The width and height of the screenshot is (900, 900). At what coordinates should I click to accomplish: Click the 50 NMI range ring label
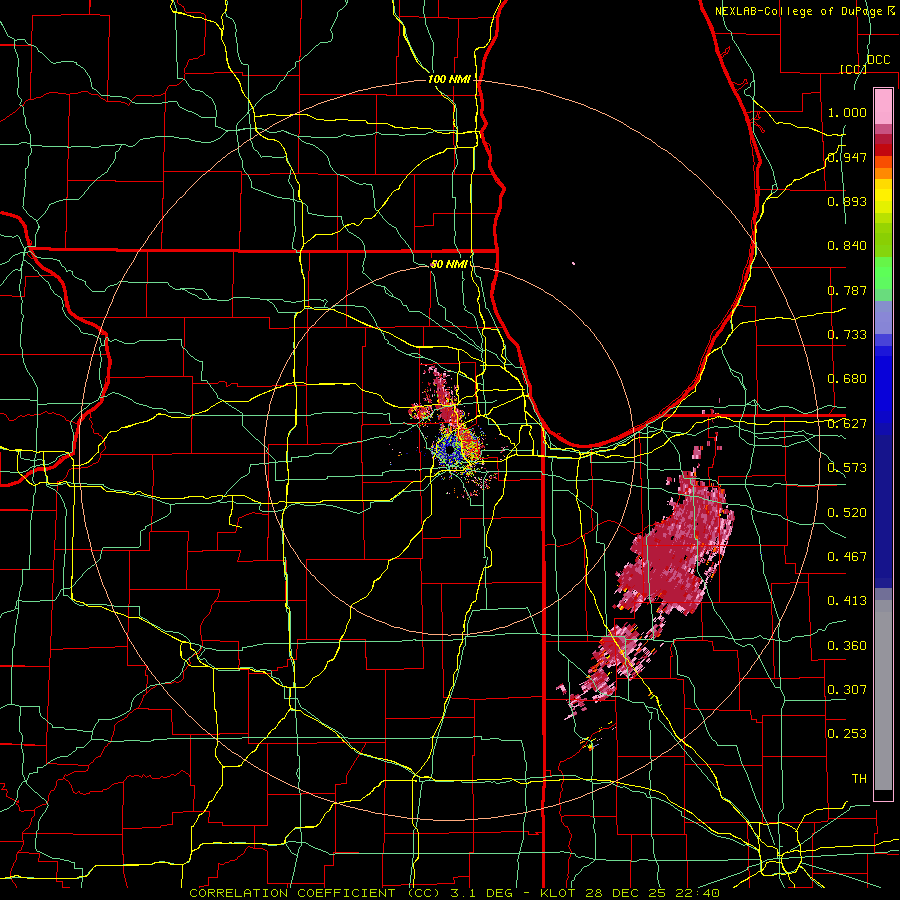click(449, 264)
